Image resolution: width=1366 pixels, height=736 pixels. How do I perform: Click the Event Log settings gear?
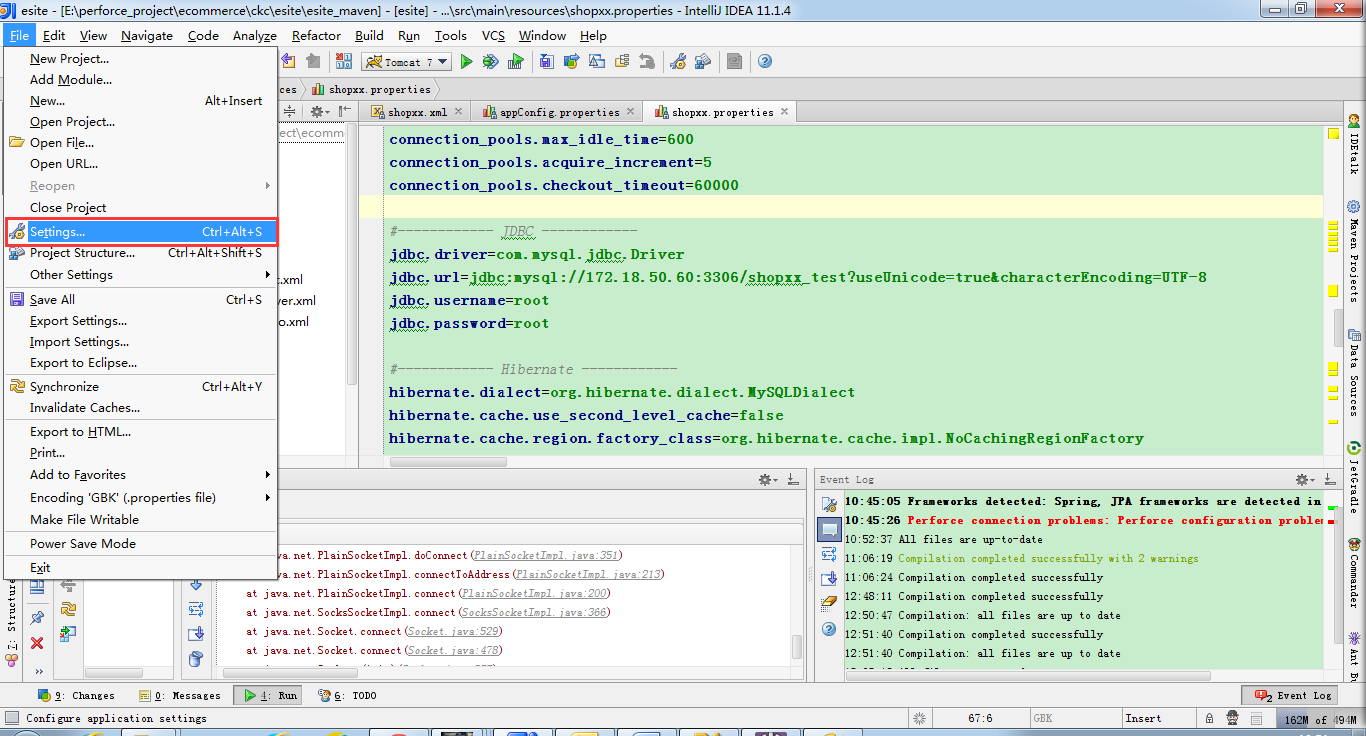click(1306, 480)
